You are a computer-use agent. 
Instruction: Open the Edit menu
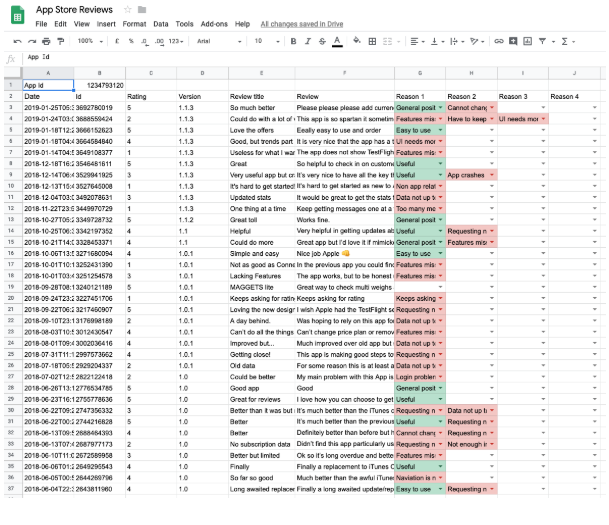pyautogui.click(x=60, y=24)
